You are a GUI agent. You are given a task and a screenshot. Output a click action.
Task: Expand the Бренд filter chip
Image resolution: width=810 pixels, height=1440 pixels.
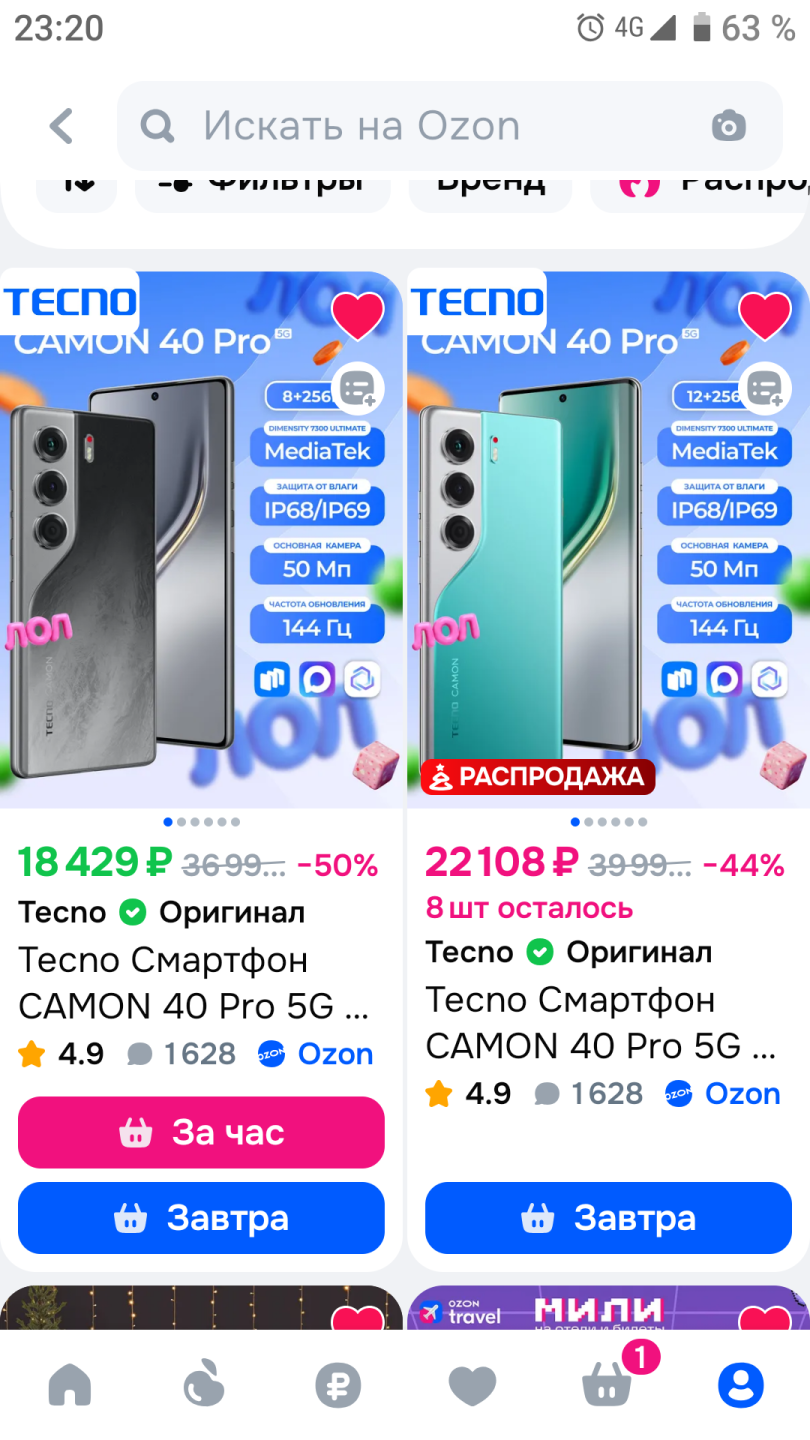coord(490,186)
